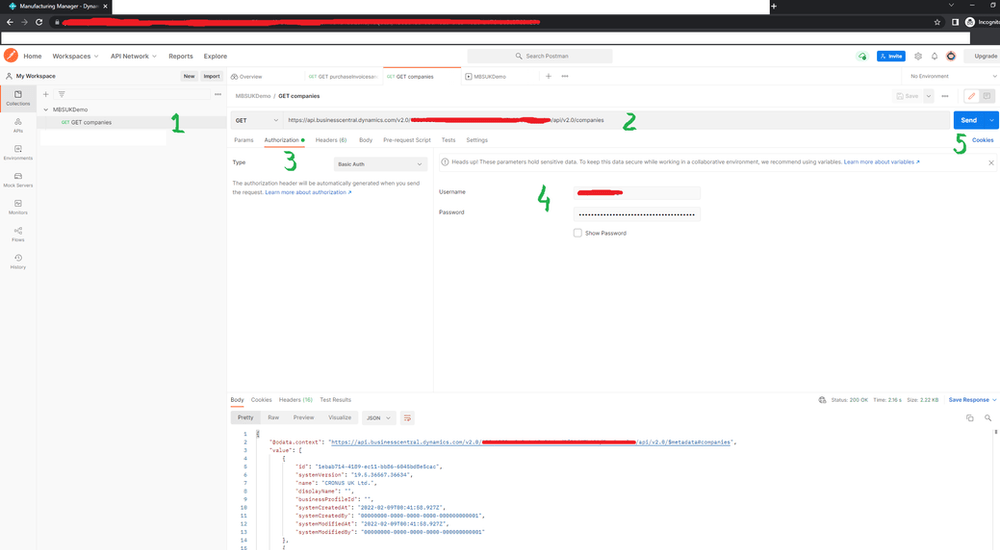This screenshot has height=550, width=1000.
Task: Open the notifications bell icon
Action: click(934, 56)
